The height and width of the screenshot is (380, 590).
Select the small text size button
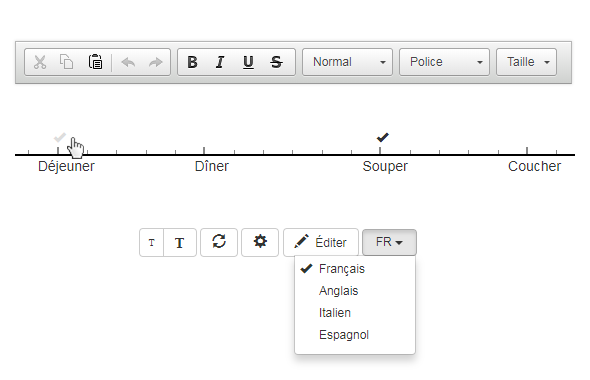point(152,243)
